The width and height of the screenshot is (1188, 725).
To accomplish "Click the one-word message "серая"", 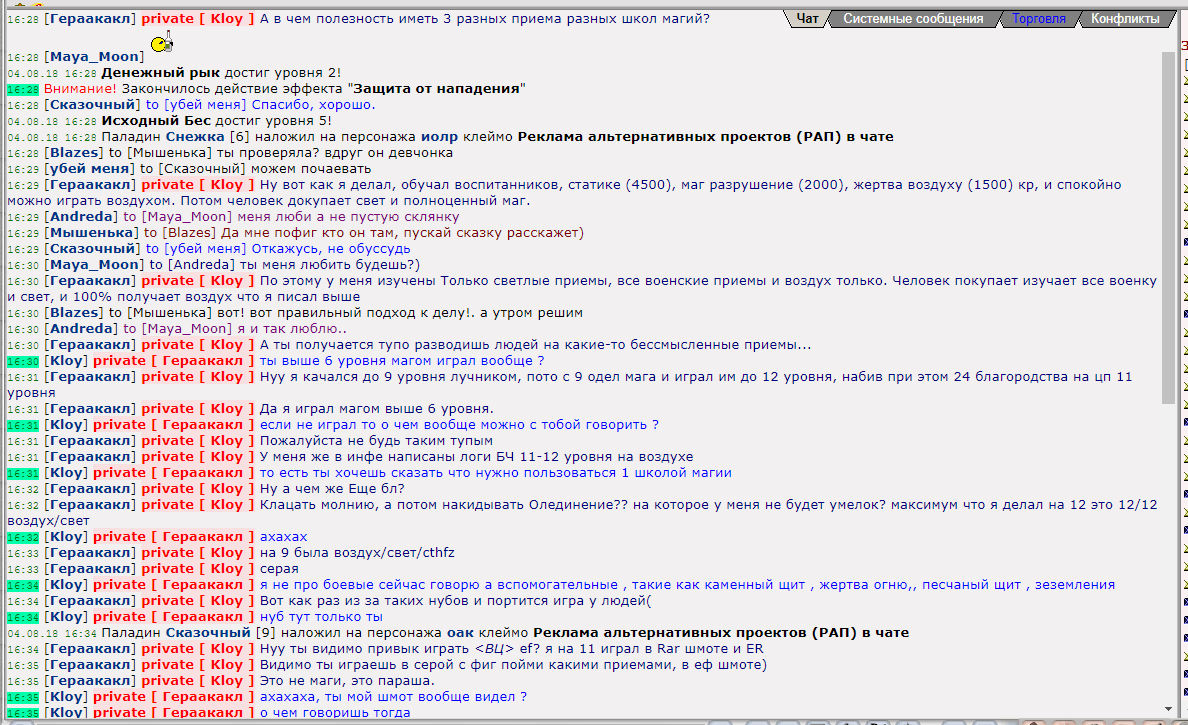I will point(279,569).
